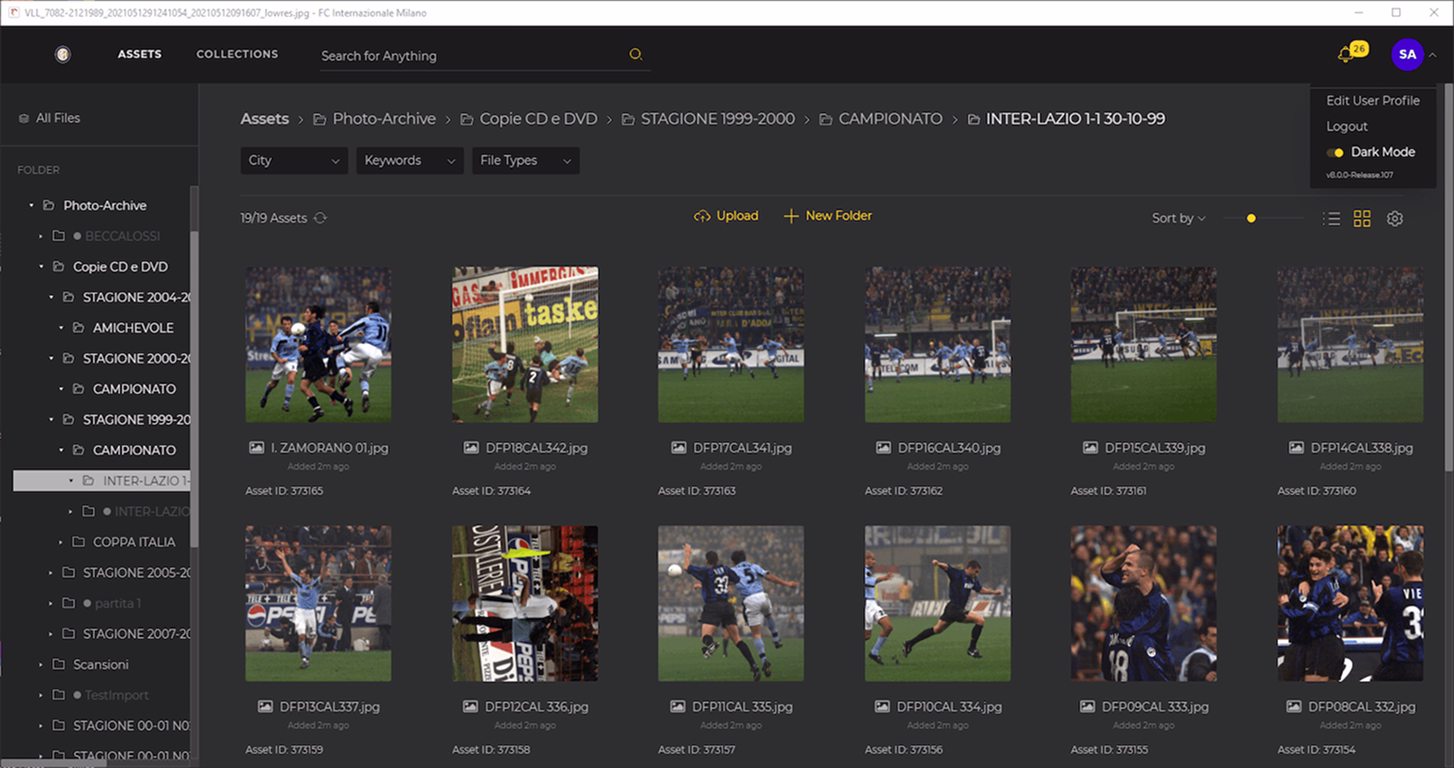This screenshot has height=768, width=1454.
Task: Click the image icon beside DFP14CAL338.jpg
Action: (1296, 448)
